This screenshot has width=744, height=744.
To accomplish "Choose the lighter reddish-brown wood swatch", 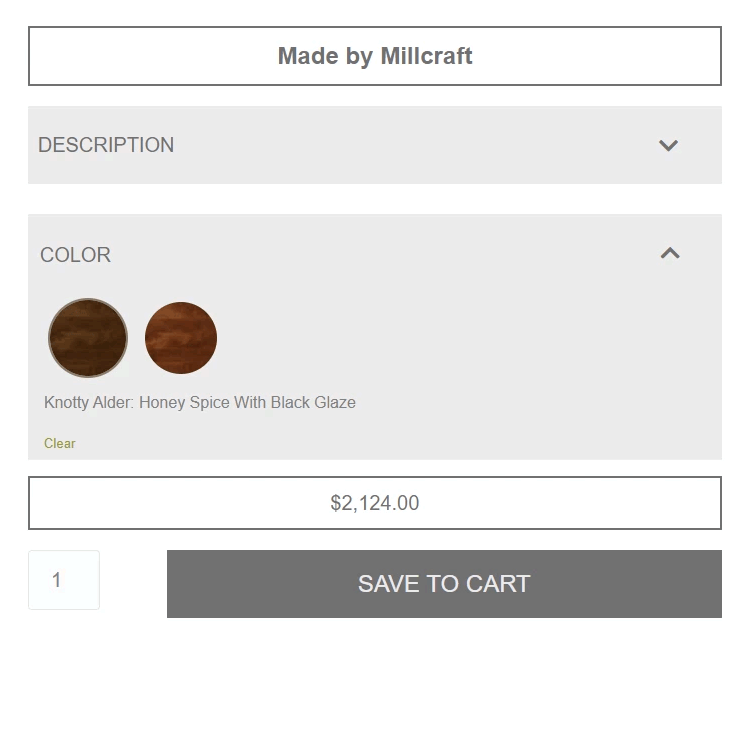I will tap(181, 338).
